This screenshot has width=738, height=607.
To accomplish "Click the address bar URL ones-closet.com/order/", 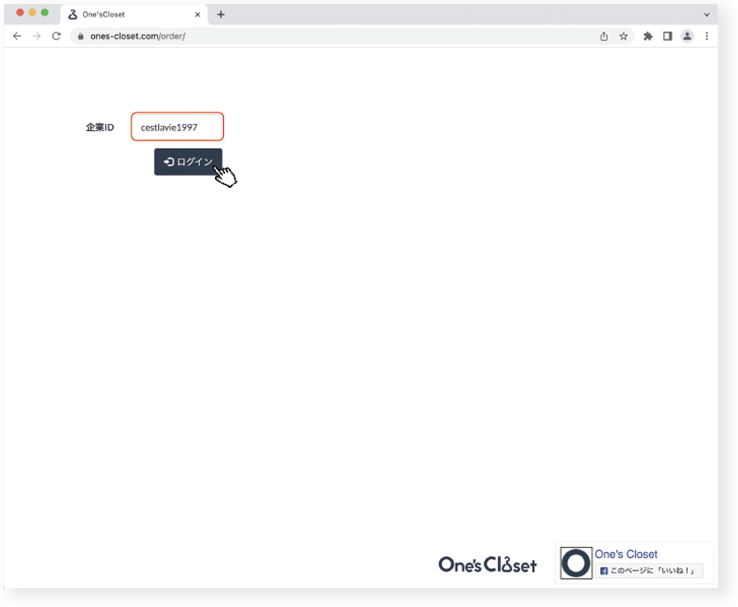I will coord(138,36).
